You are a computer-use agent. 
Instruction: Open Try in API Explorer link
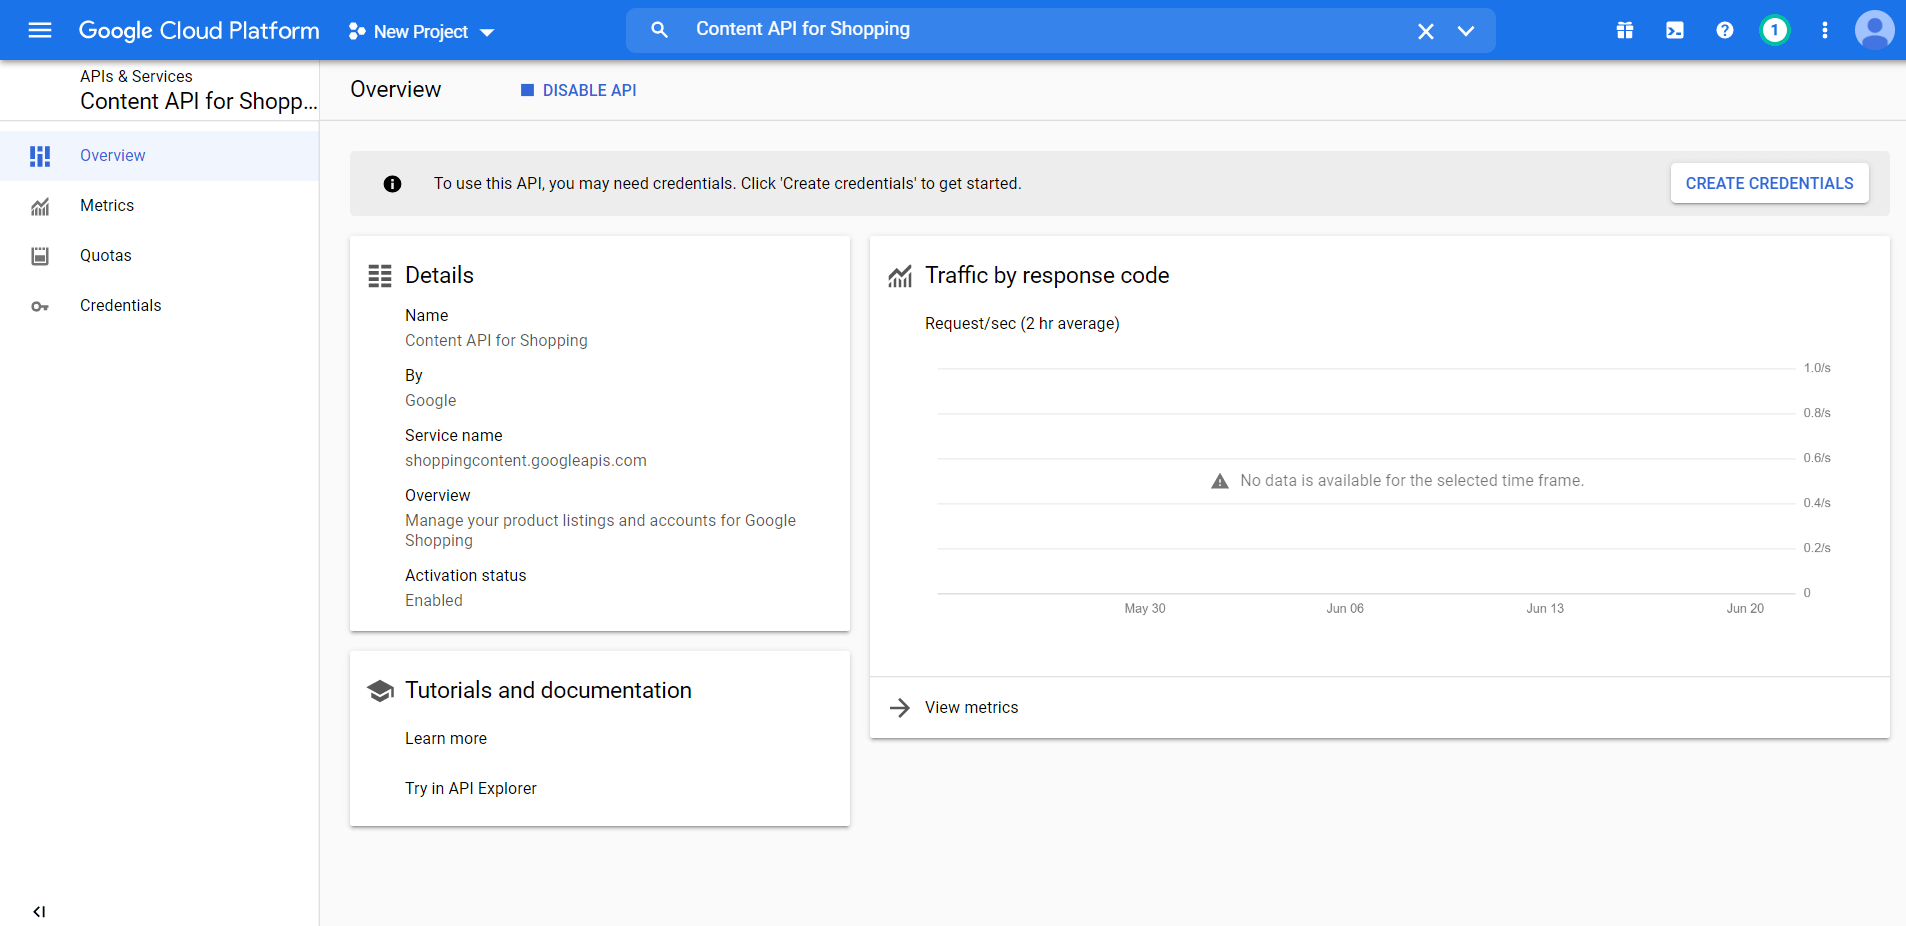pyautogui.click(x=470, y=788)
